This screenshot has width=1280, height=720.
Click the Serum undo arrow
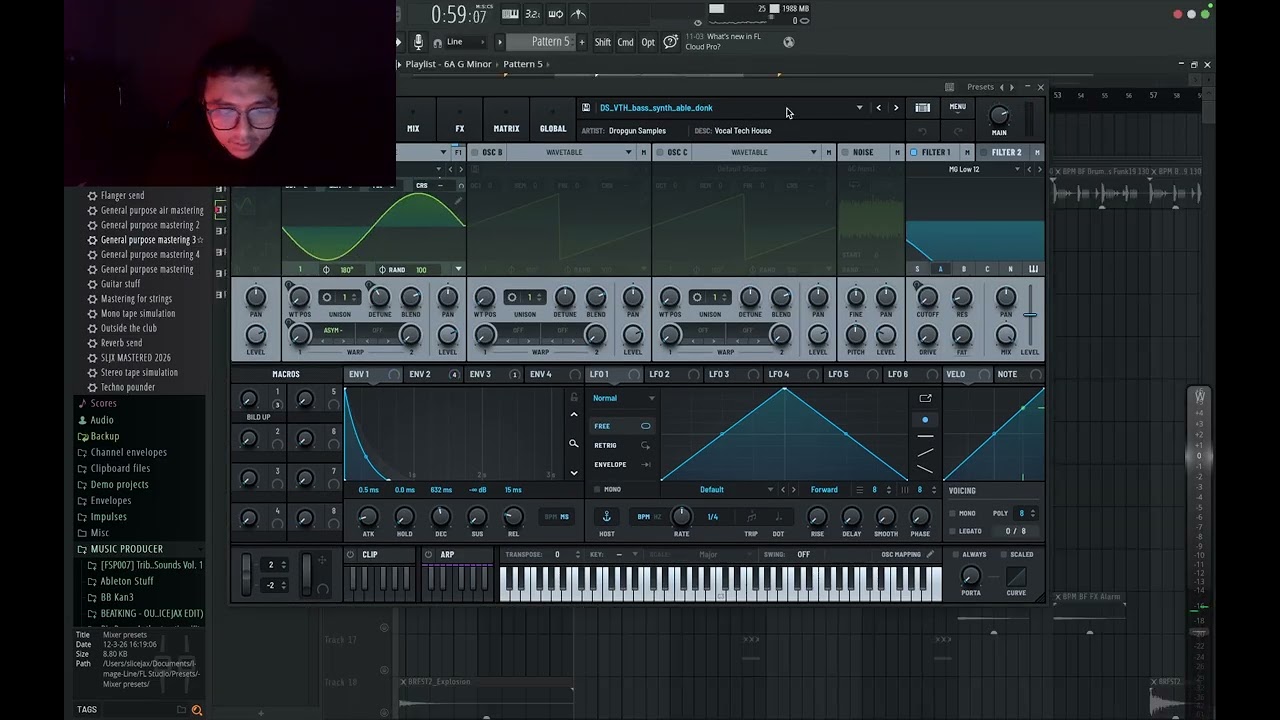click(922, 131)
